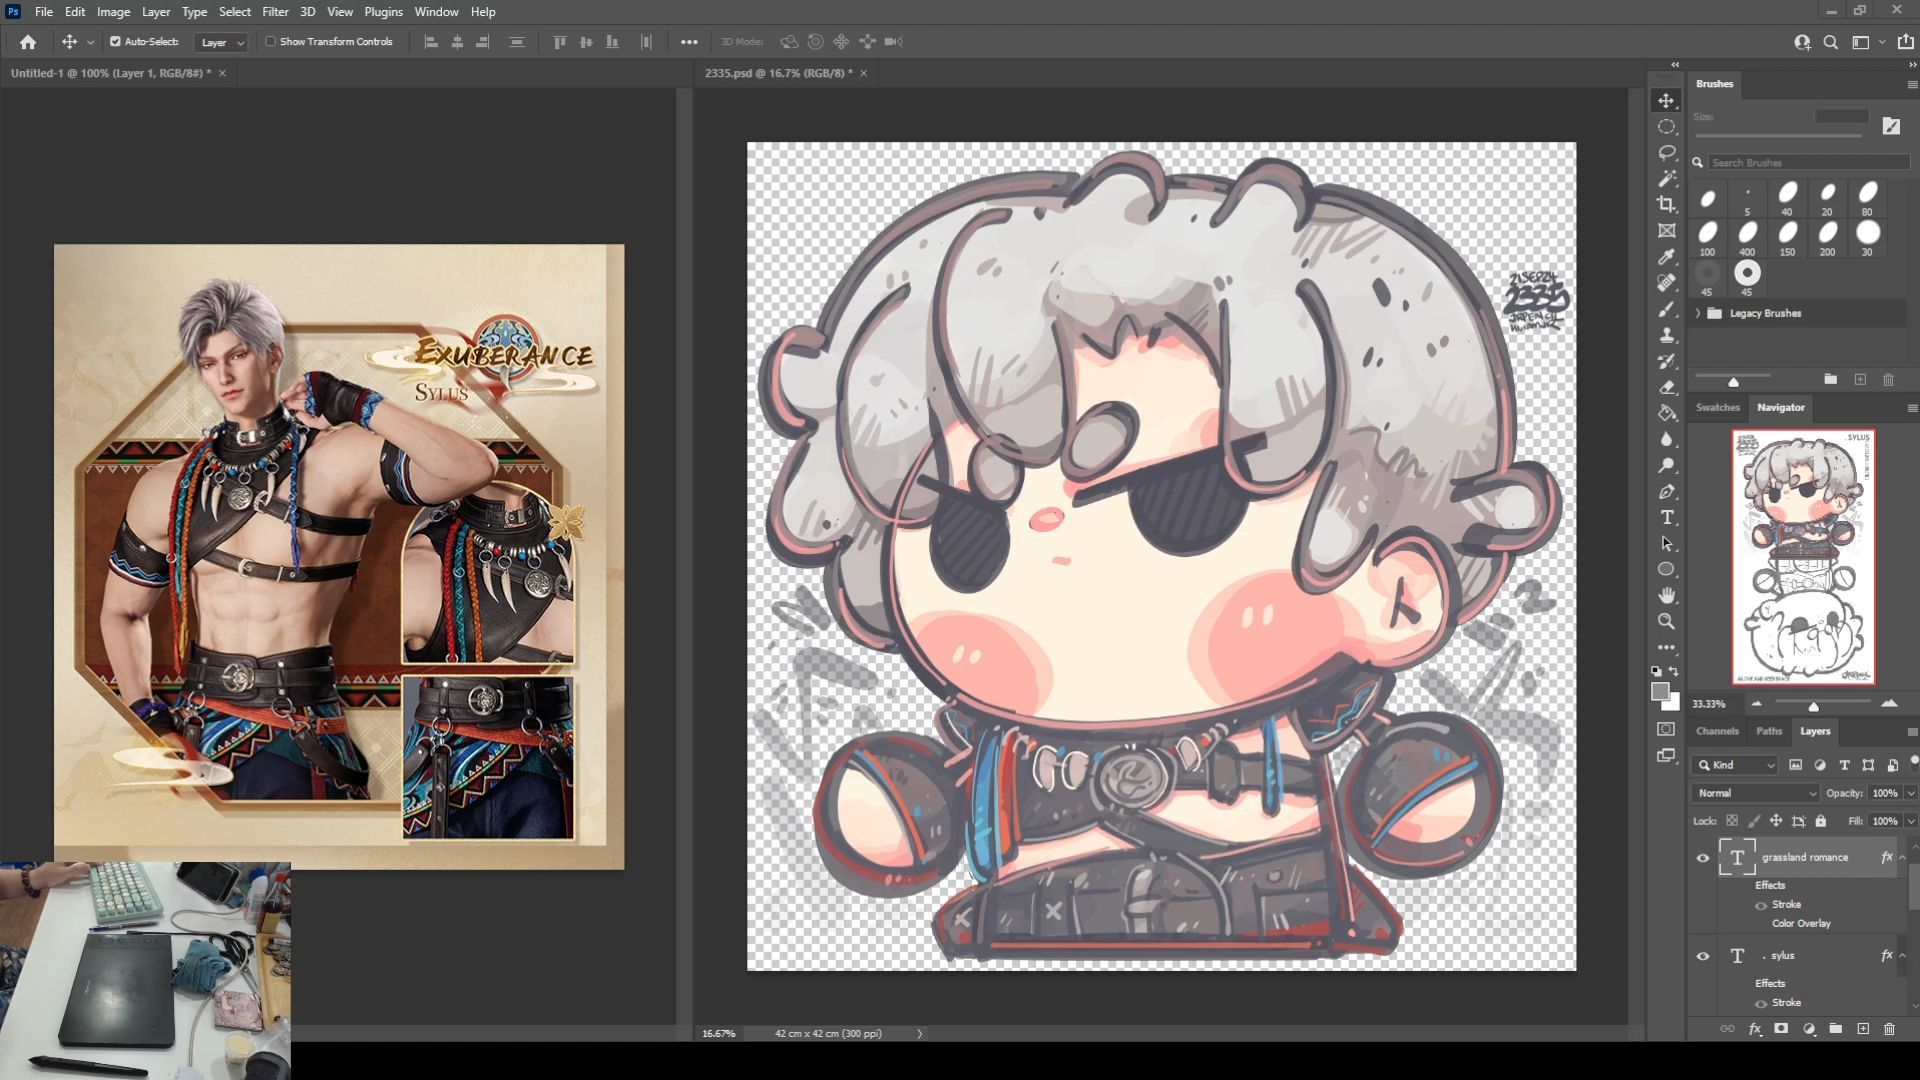Switch to the Channels tab
This screenshot has width=1920, height=1080.
pos(1717,731)
